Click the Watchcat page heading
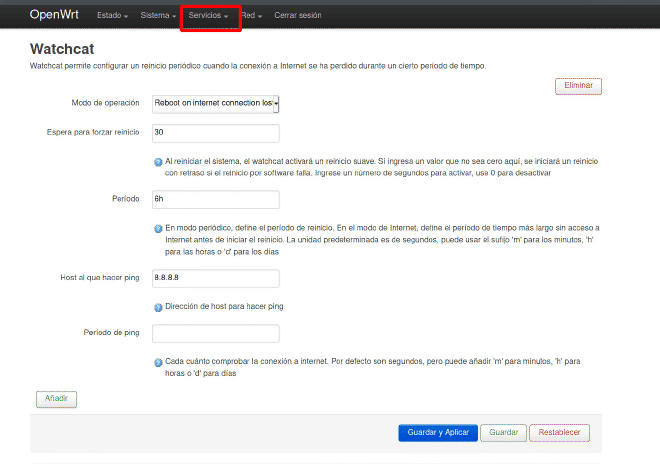 click(x=62, y=49)
